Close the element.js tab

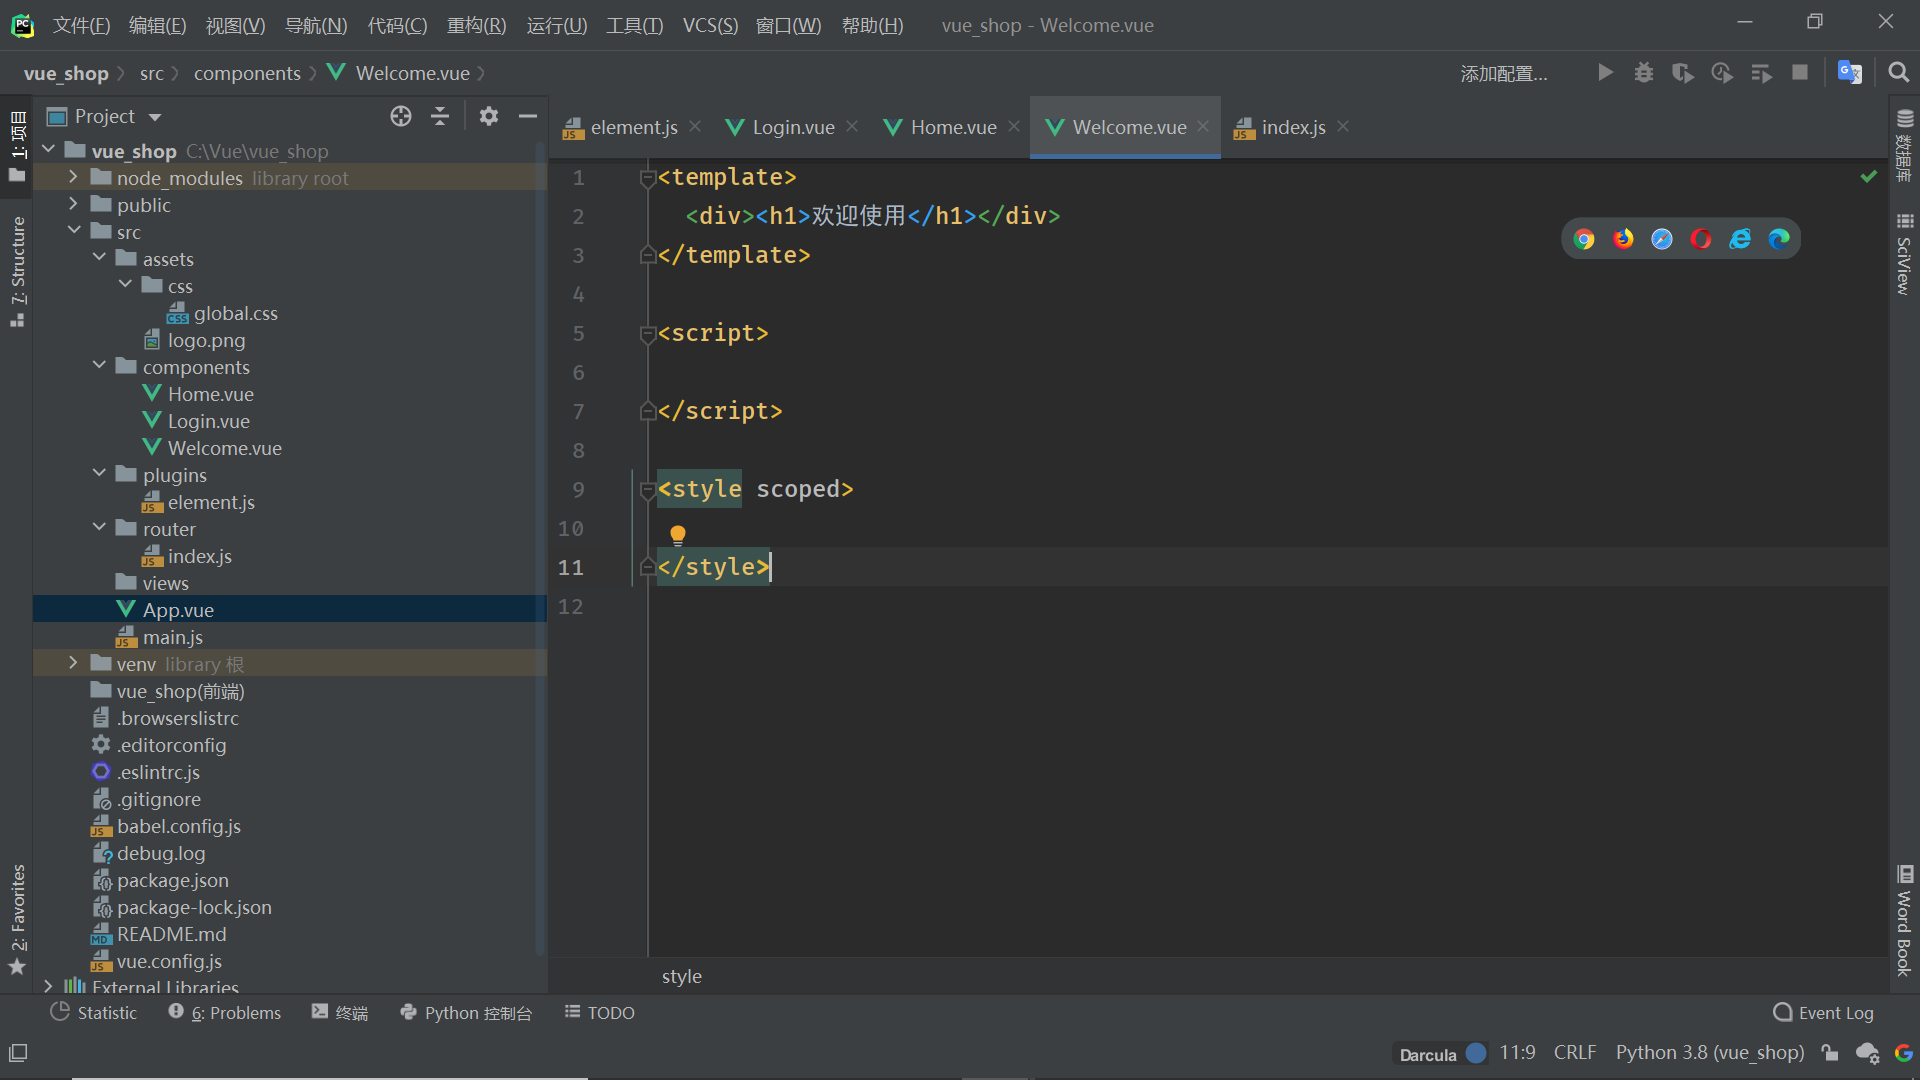[x=695, y=126]
